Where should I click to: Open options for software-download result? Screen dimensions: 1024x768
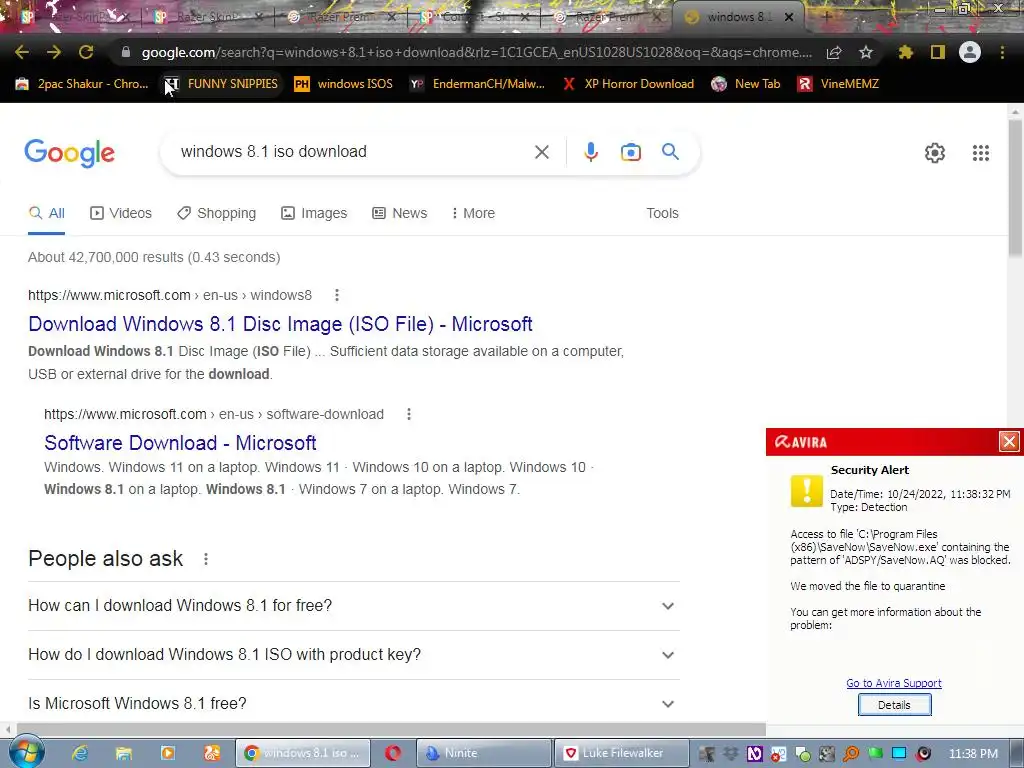tap(409, 414)
